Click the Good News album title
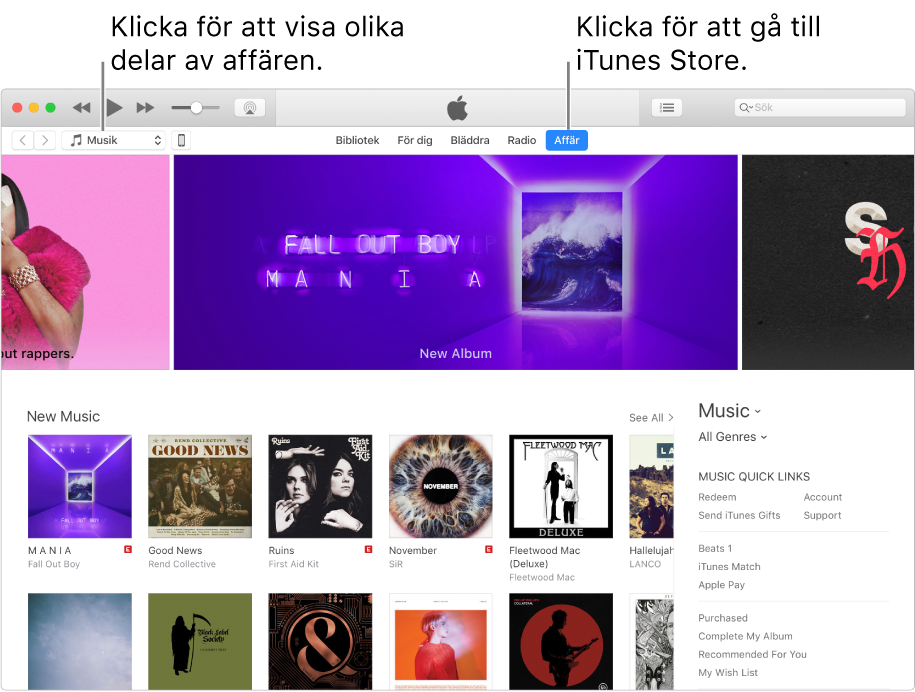The width and height of the screenshot is (915, 692). (x=175, y=550)
